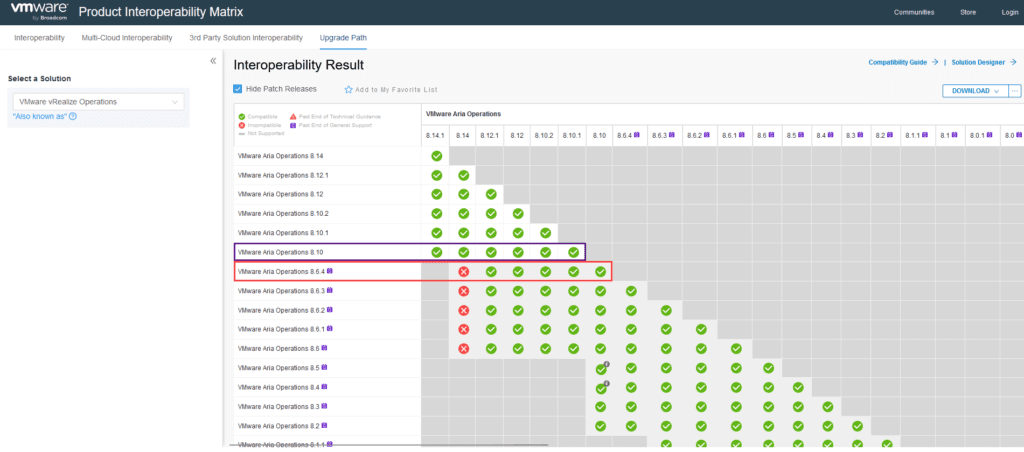The width and height of the screenshot is (1024, 452).
Task: Toggle Hide Patch Releases checkbox
Action: 238,89
